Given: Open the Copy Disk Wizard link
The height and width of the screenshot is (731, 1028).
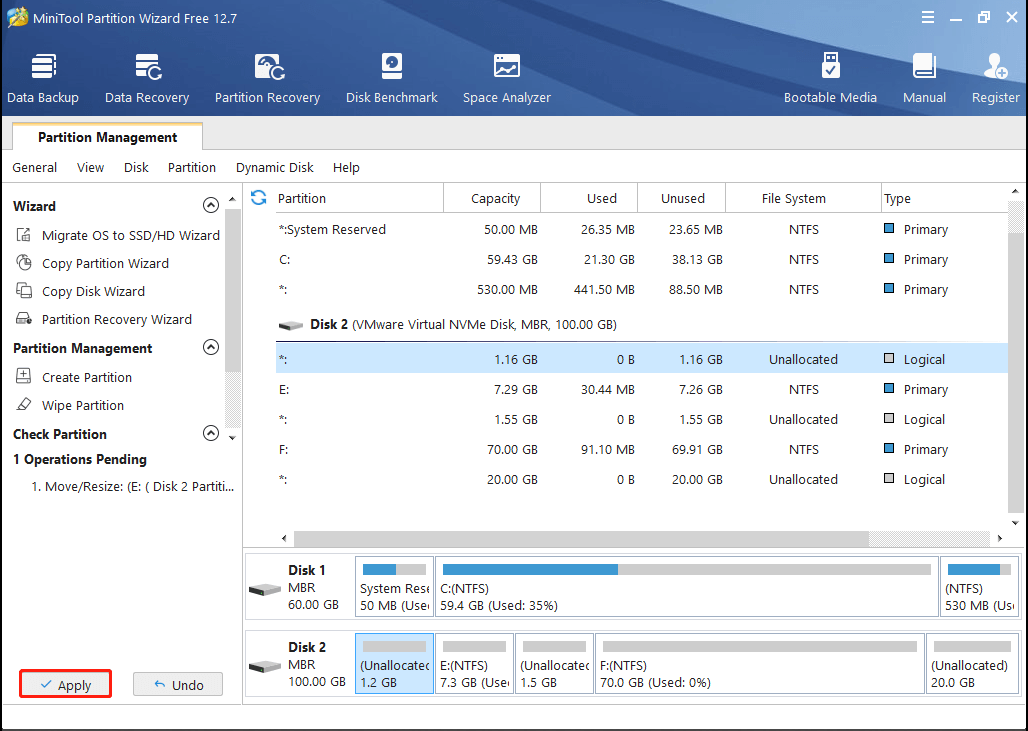Looking at the screenshot, I should point(93,291).
